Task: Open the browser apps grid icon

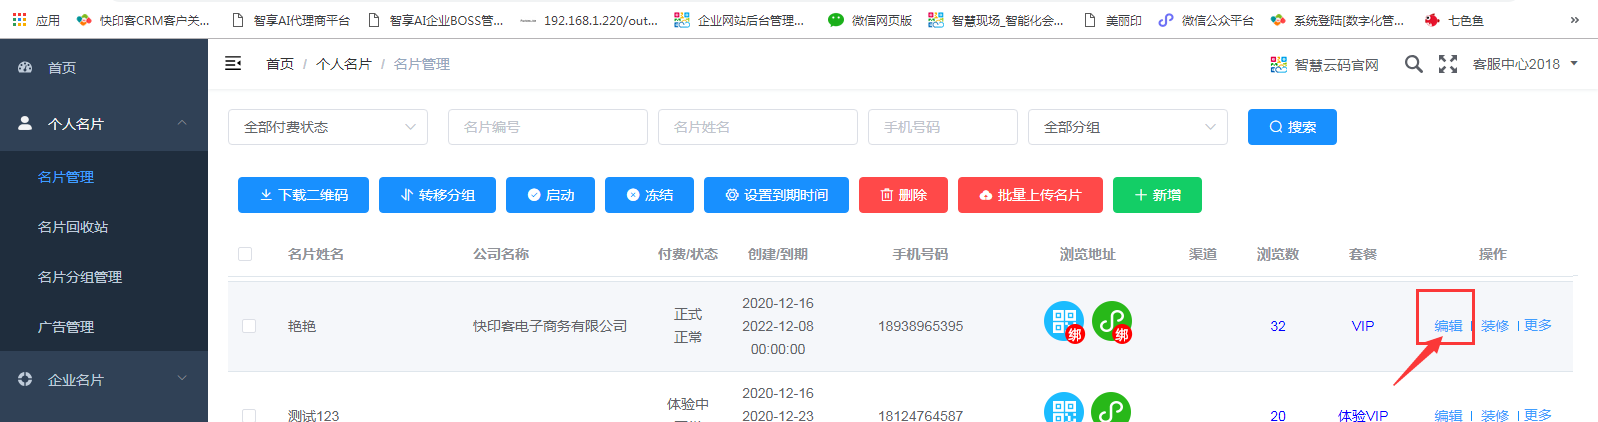Action: tap(19, 20)
